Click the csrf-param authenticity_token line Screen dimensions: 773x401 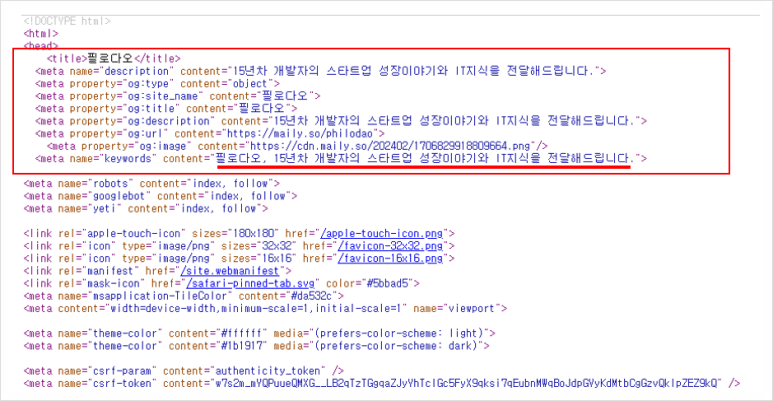point(183,371)
